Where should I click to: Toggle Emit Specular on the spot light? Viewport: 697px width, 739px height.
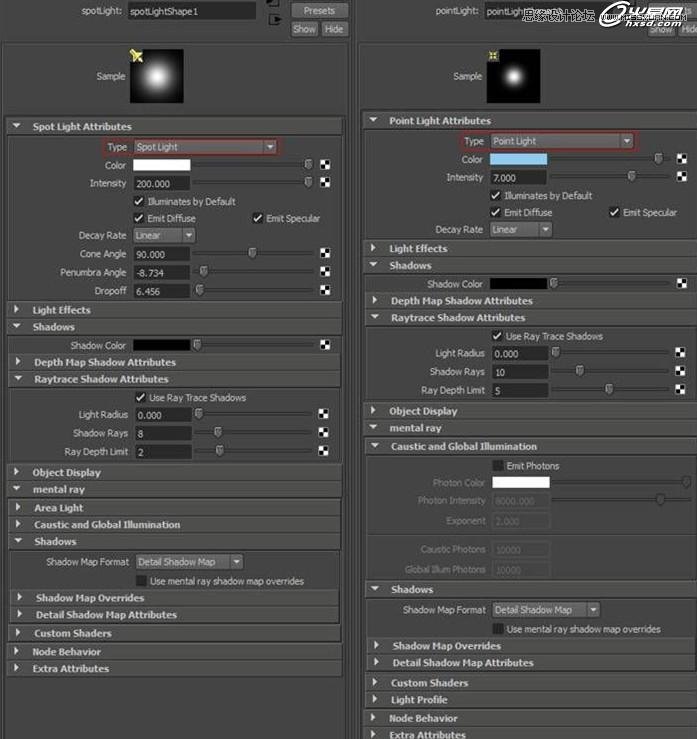(x=258, y=218)
